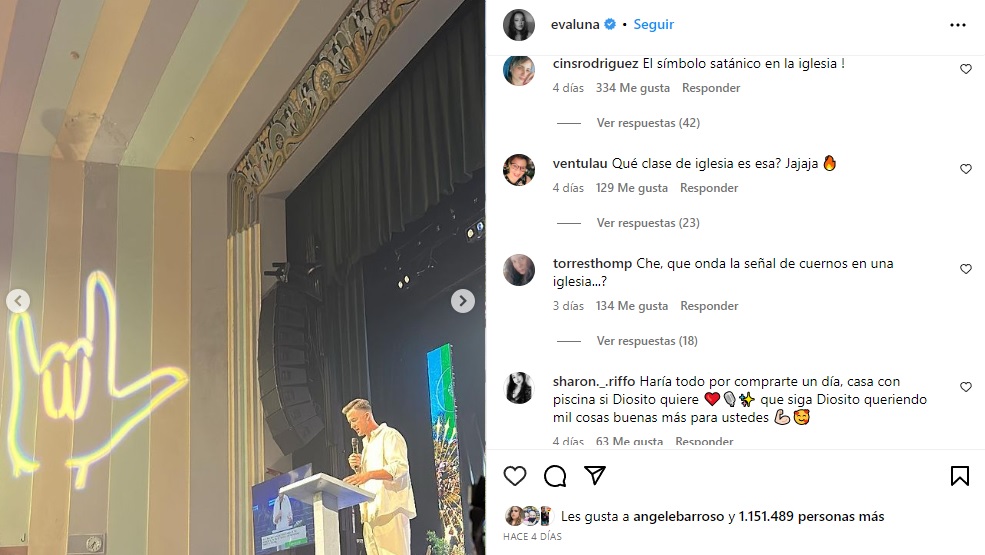Save the post with the bookmark icon
Screen dimensions: 985x555
click(x=959, y=476)
